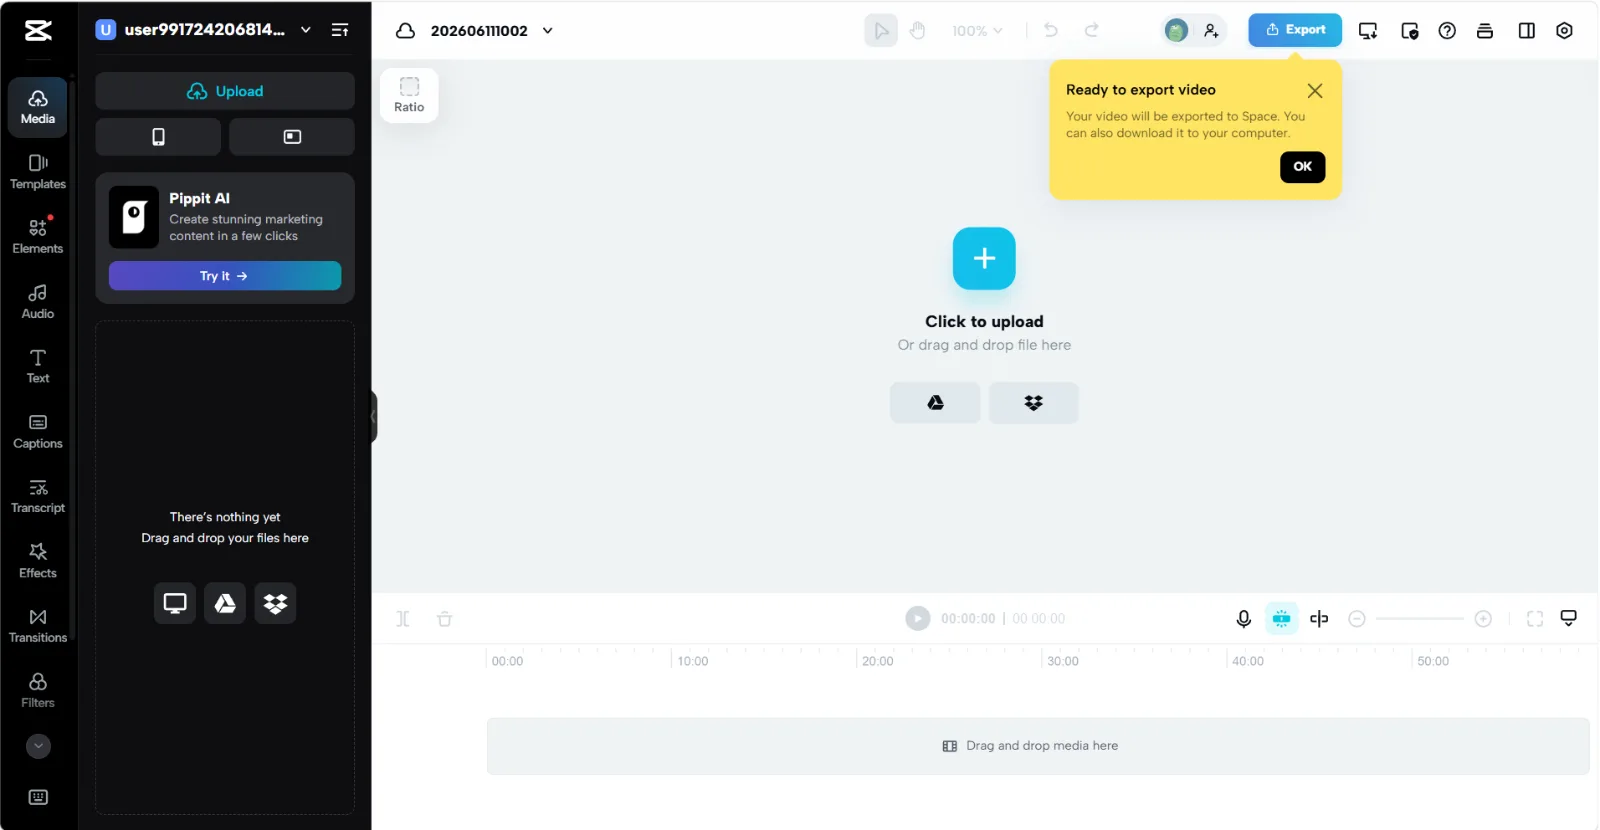Screen dimensions: 1600x830
Task: Import from Dropbox in canvas area
Action: (1033, 403)
